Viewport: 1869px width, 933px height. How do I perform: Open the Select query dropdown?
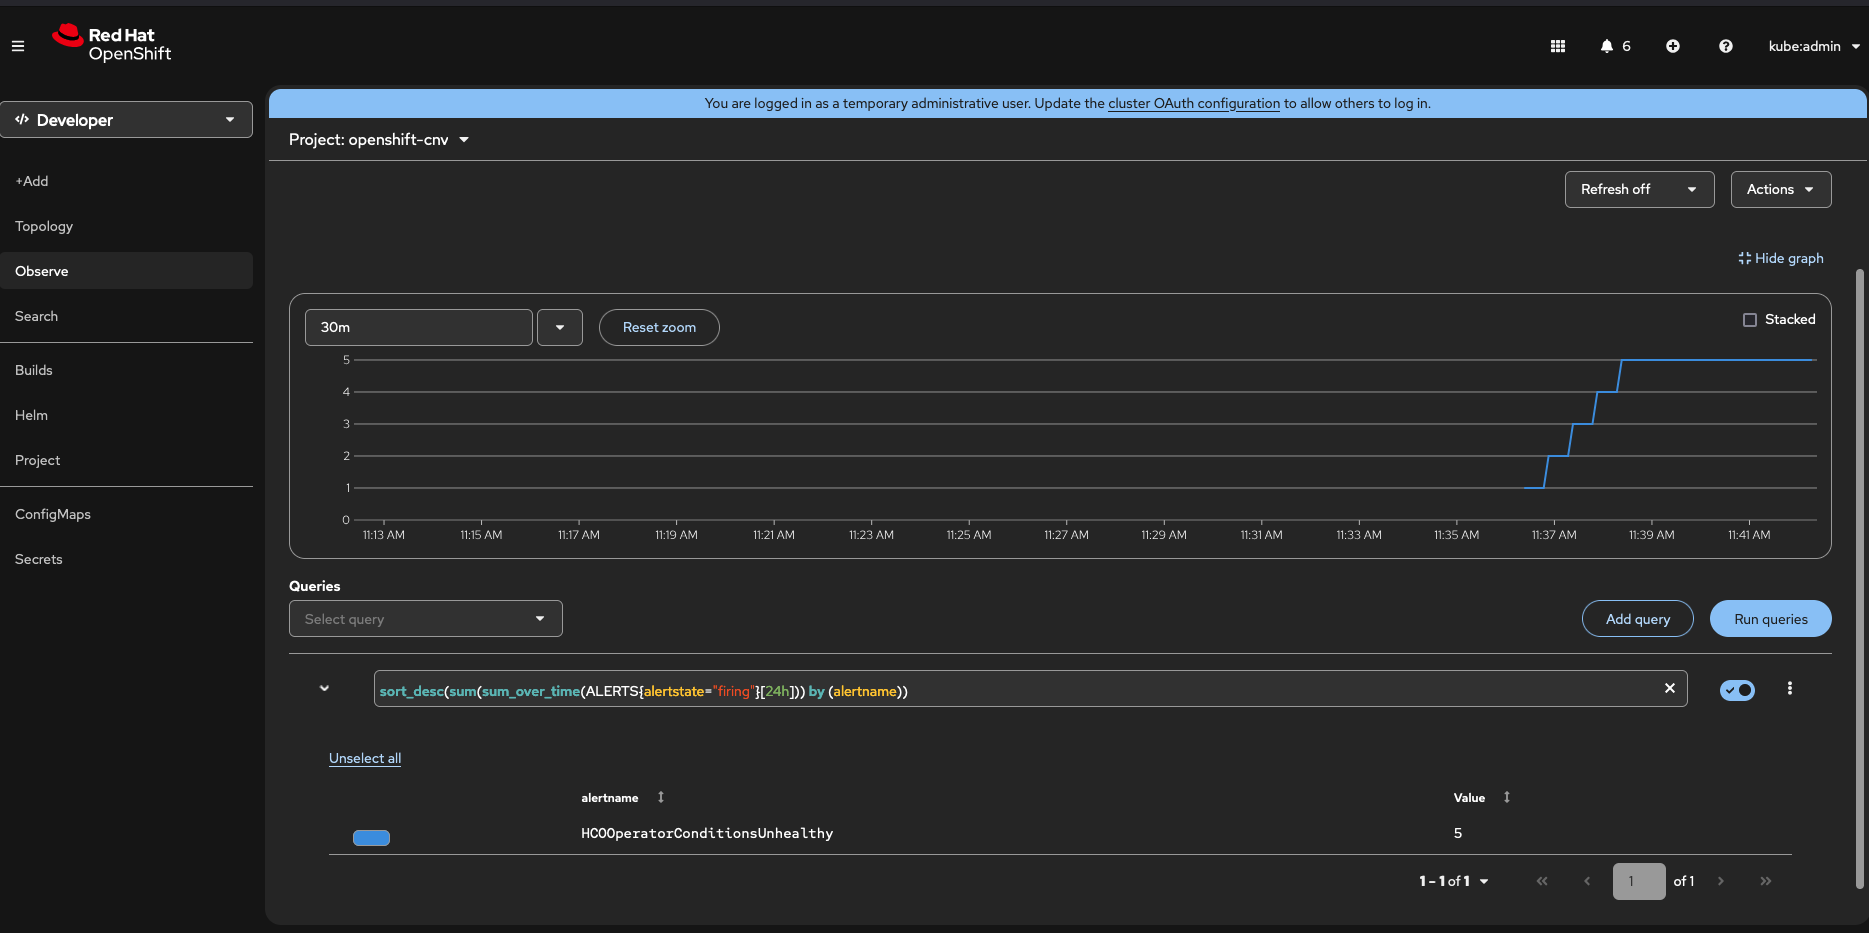425,619
